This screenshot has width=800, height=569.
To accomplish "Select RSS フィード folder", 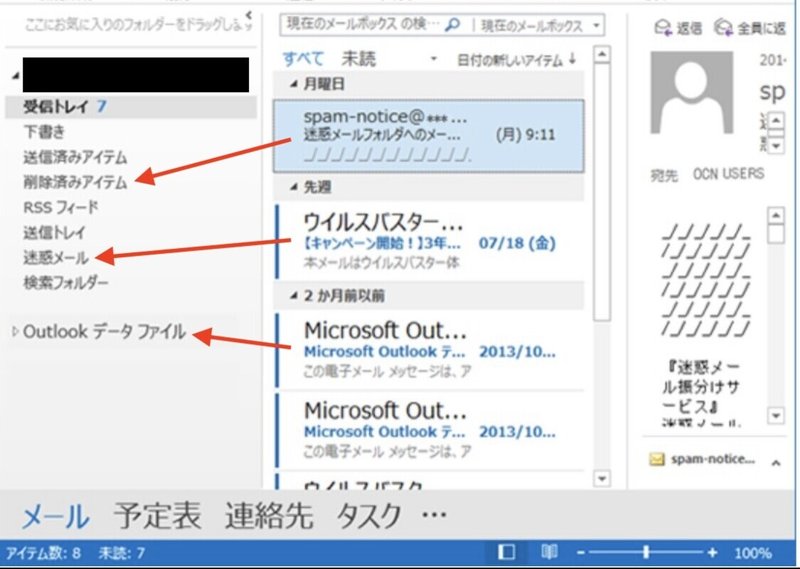I will [61, 207].
